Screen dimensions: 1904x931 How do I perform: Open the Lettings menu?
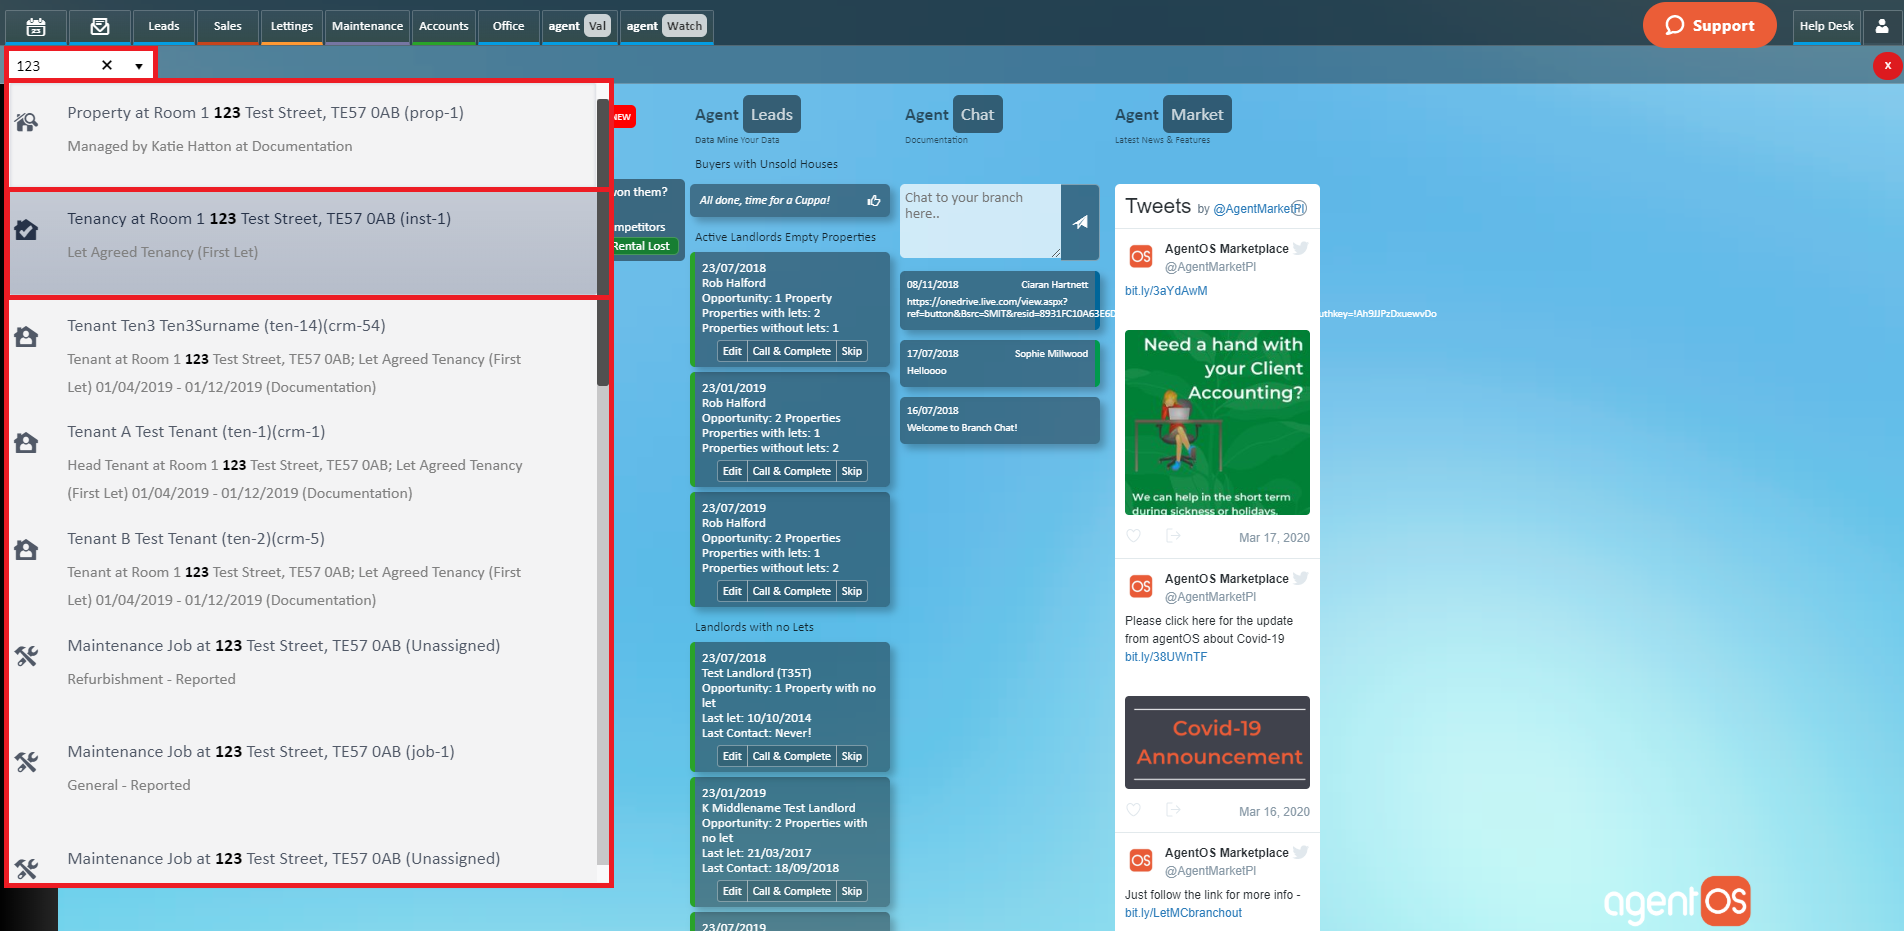point(291,27)
